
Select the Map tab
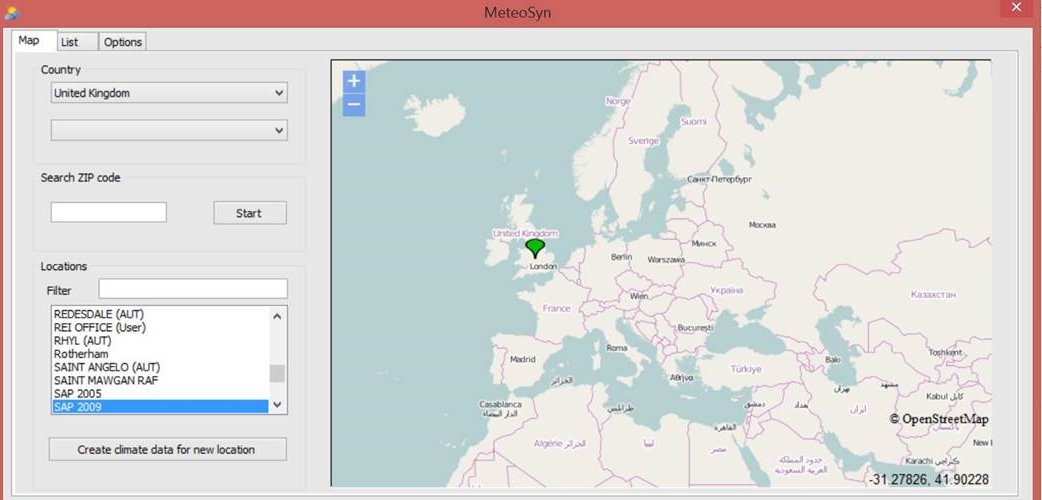[29, 40]
